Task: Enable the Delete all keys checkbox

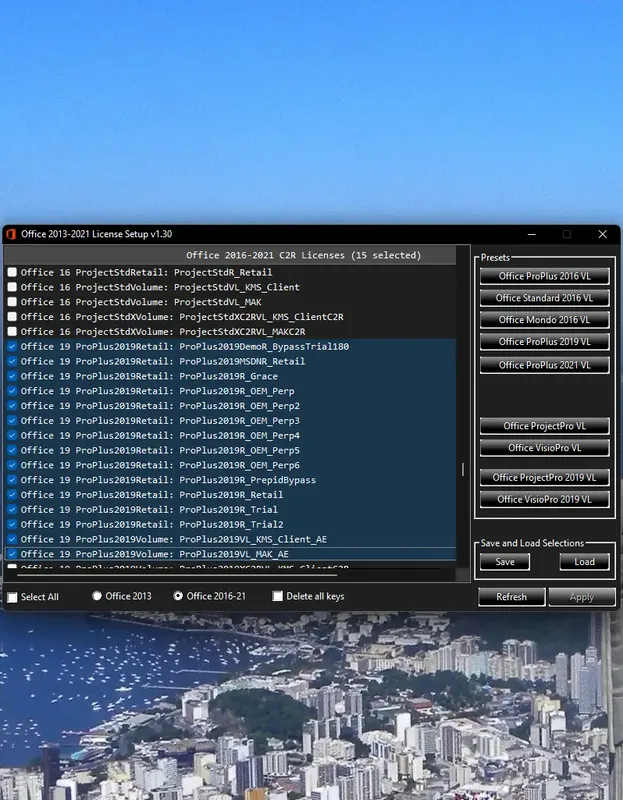Action: (278, 596)
